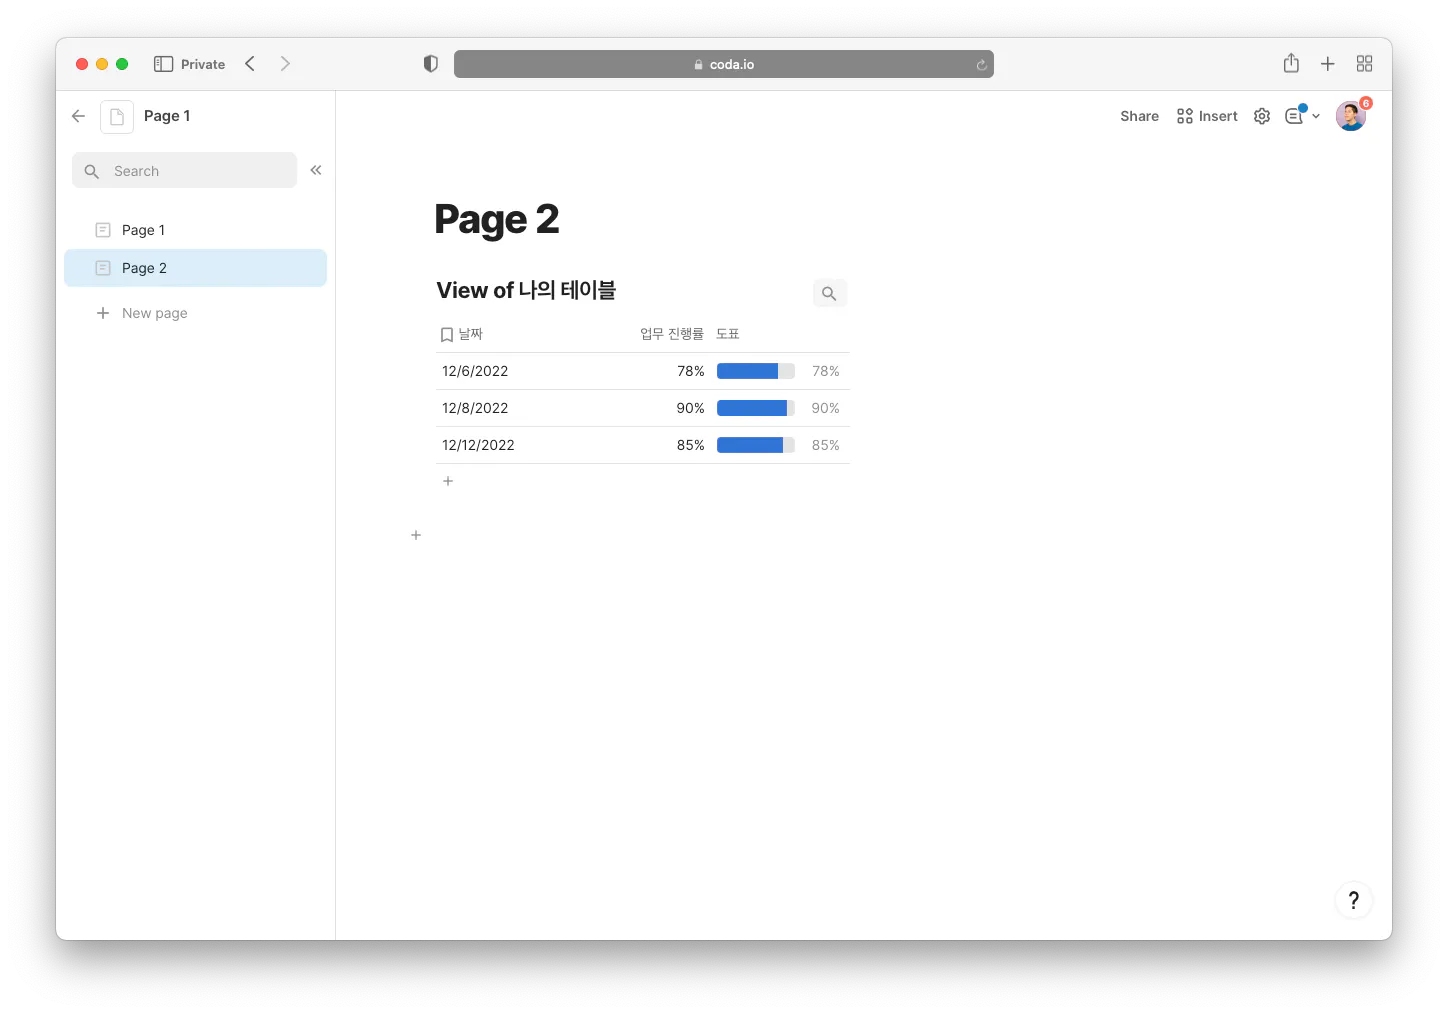Image resolution: width=1448 pixels, height=1014 pixels.
Task: Open the Safari share icon
Action: 1291,63
